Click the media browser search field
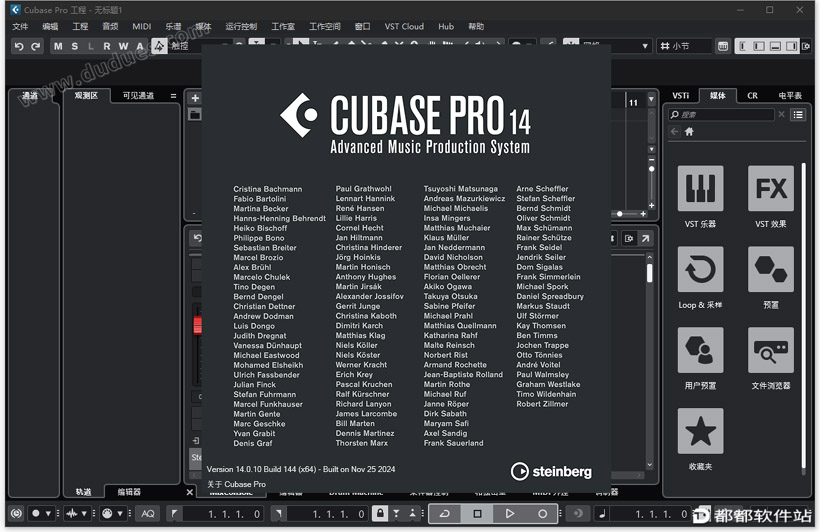 tap(721, 115)
